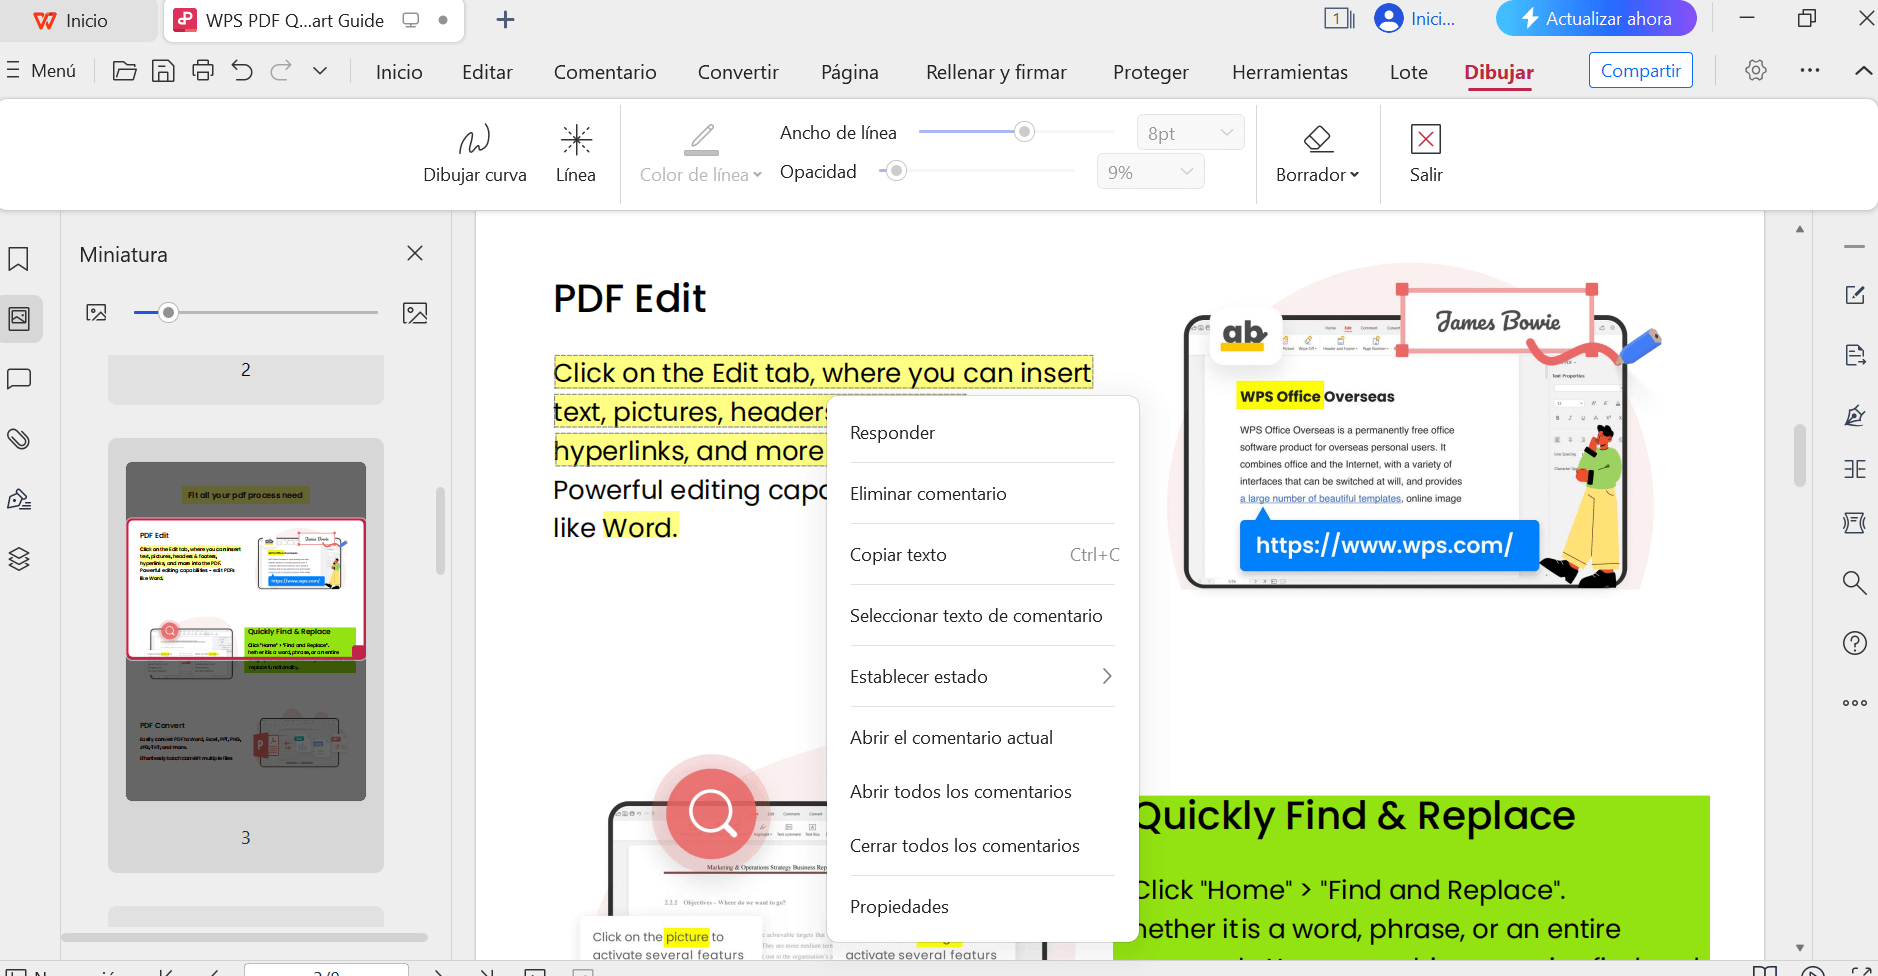Click the print icon in toolbar
1878x976 pixels.
(x=203, y=71)
